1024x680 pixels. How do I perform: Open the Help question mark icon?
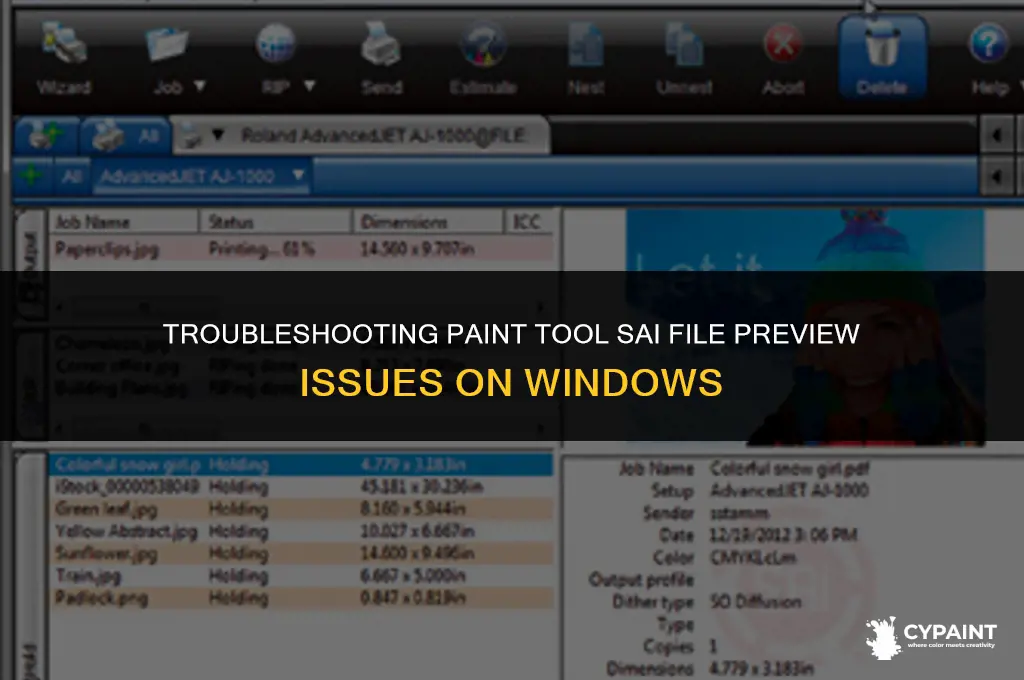988,43
